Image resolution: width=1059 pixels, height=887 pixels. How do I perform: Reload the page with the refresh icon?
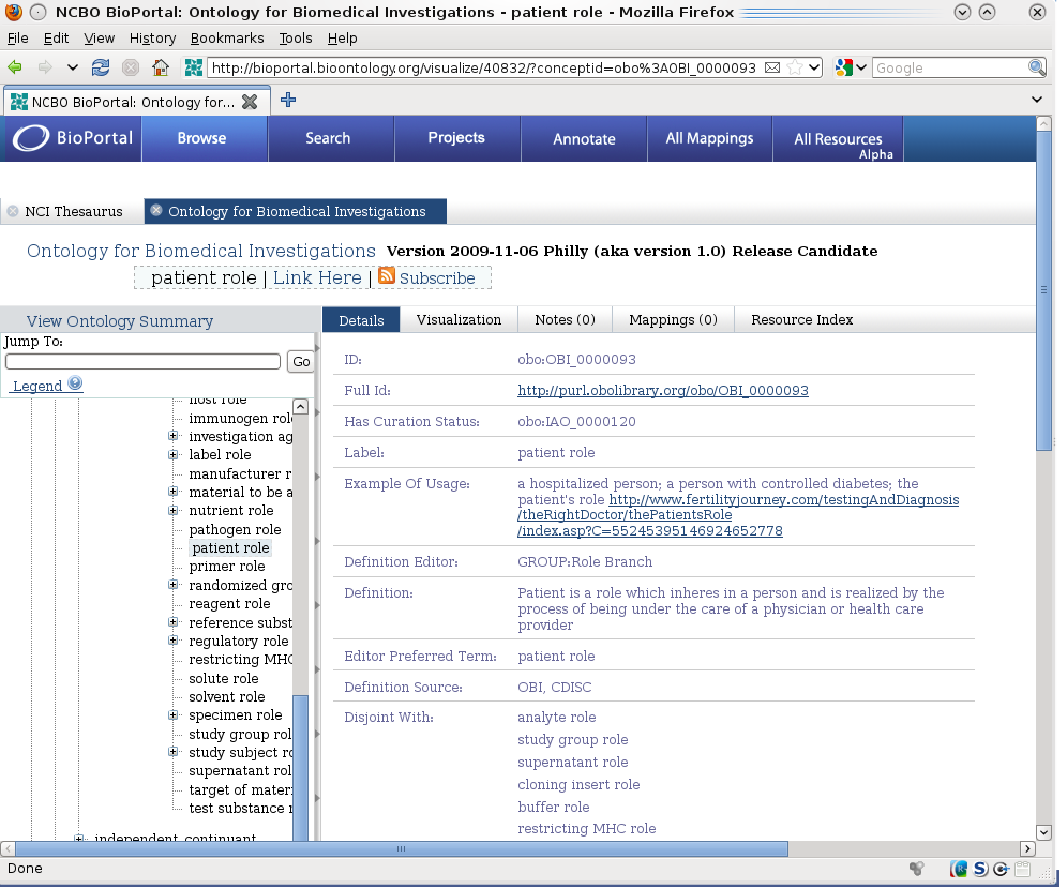(100, 68)
